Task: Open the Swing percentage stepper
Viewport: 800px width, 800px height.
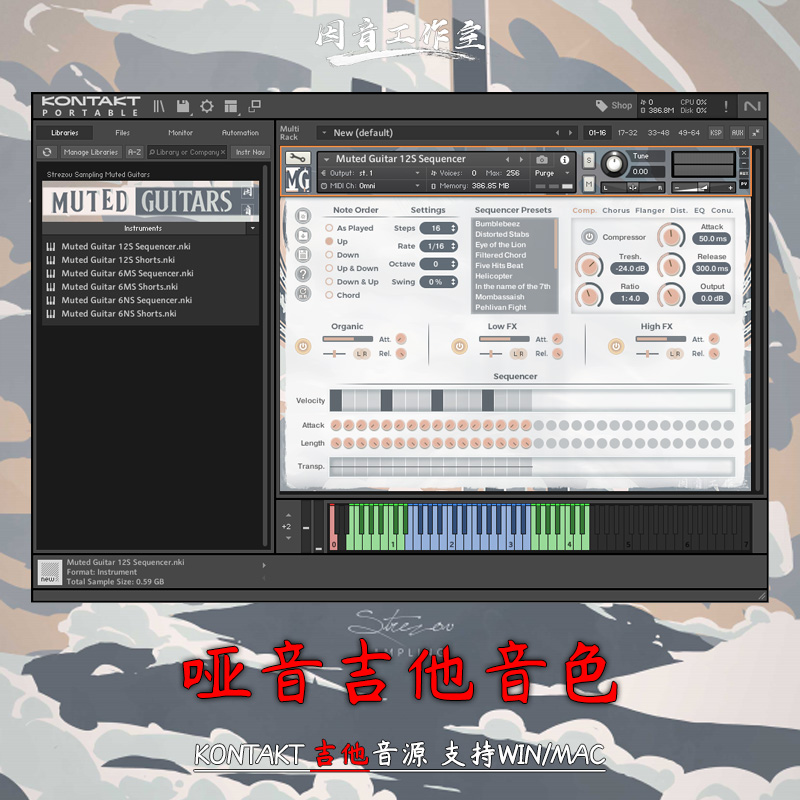Action: point(439,282)
